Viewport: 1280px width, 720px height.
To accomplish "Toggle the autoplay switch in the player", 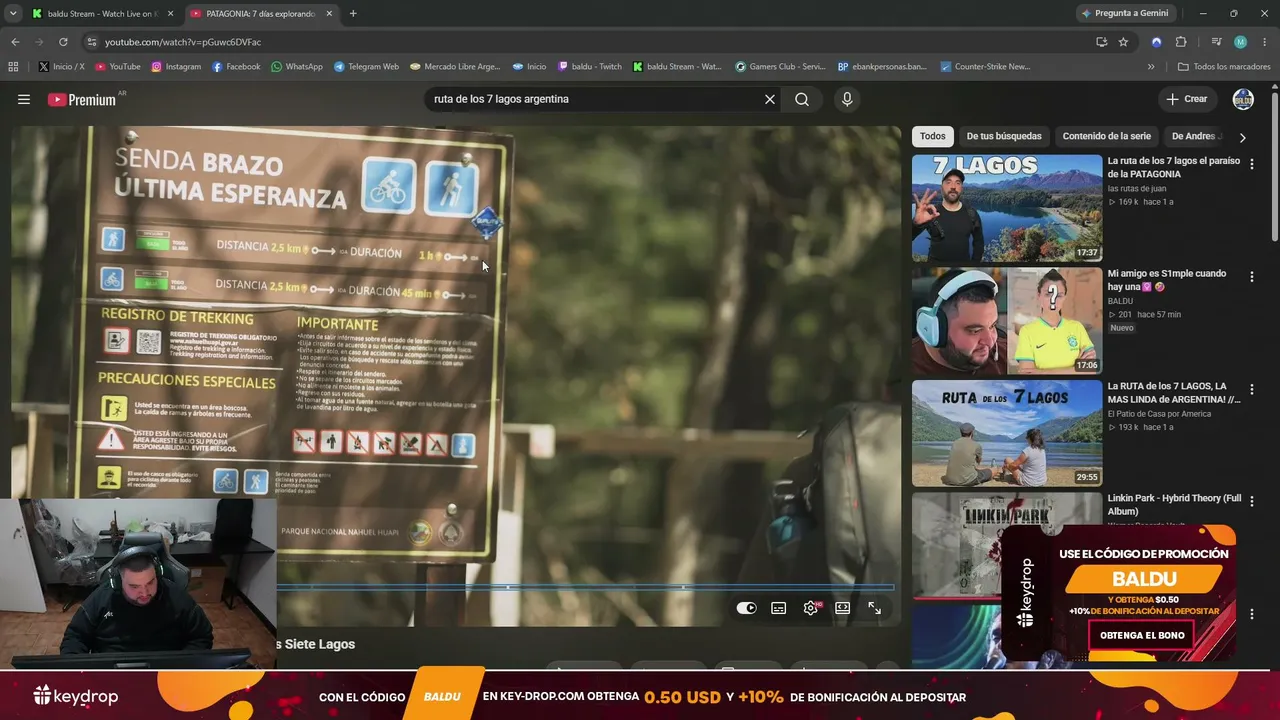I will tap(746, 608).
